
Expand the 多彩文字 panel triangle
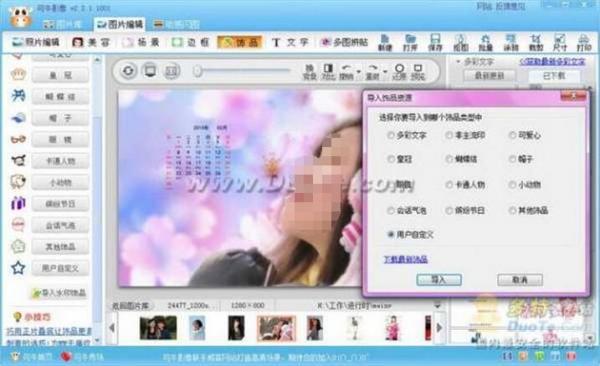(458, 61)
